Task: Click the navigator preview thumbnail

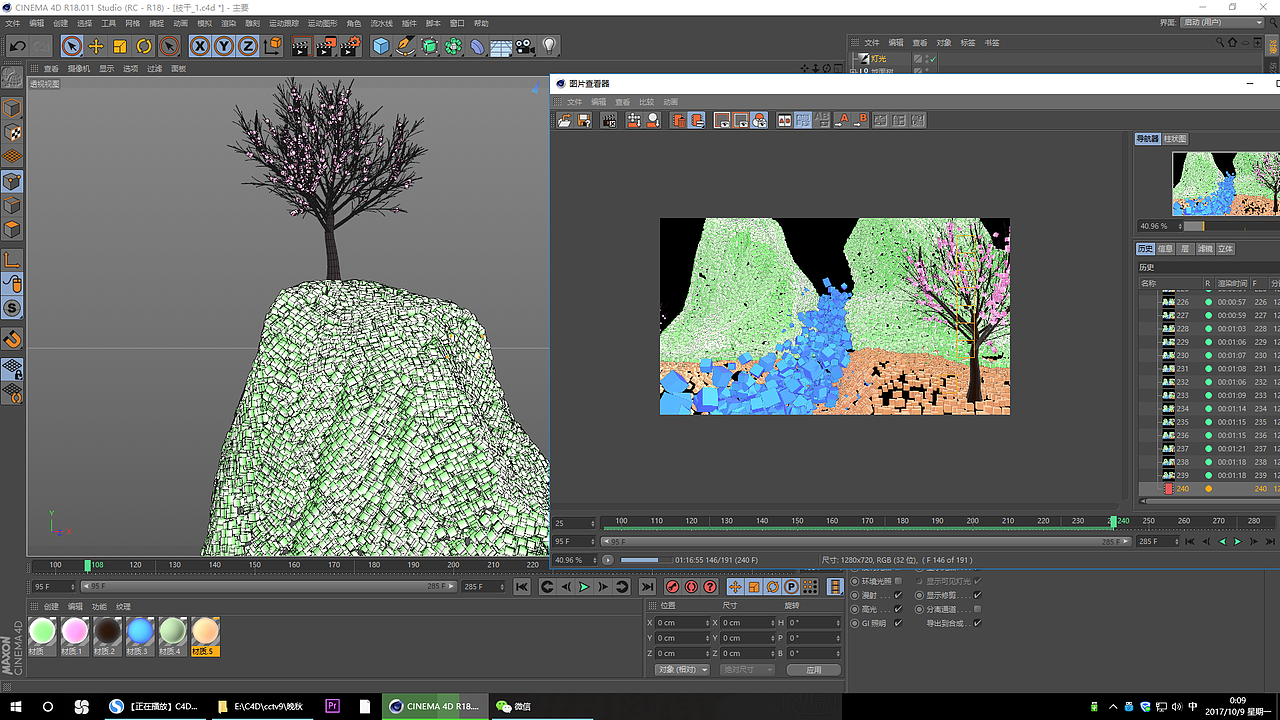Action: tap(1226, 183)
